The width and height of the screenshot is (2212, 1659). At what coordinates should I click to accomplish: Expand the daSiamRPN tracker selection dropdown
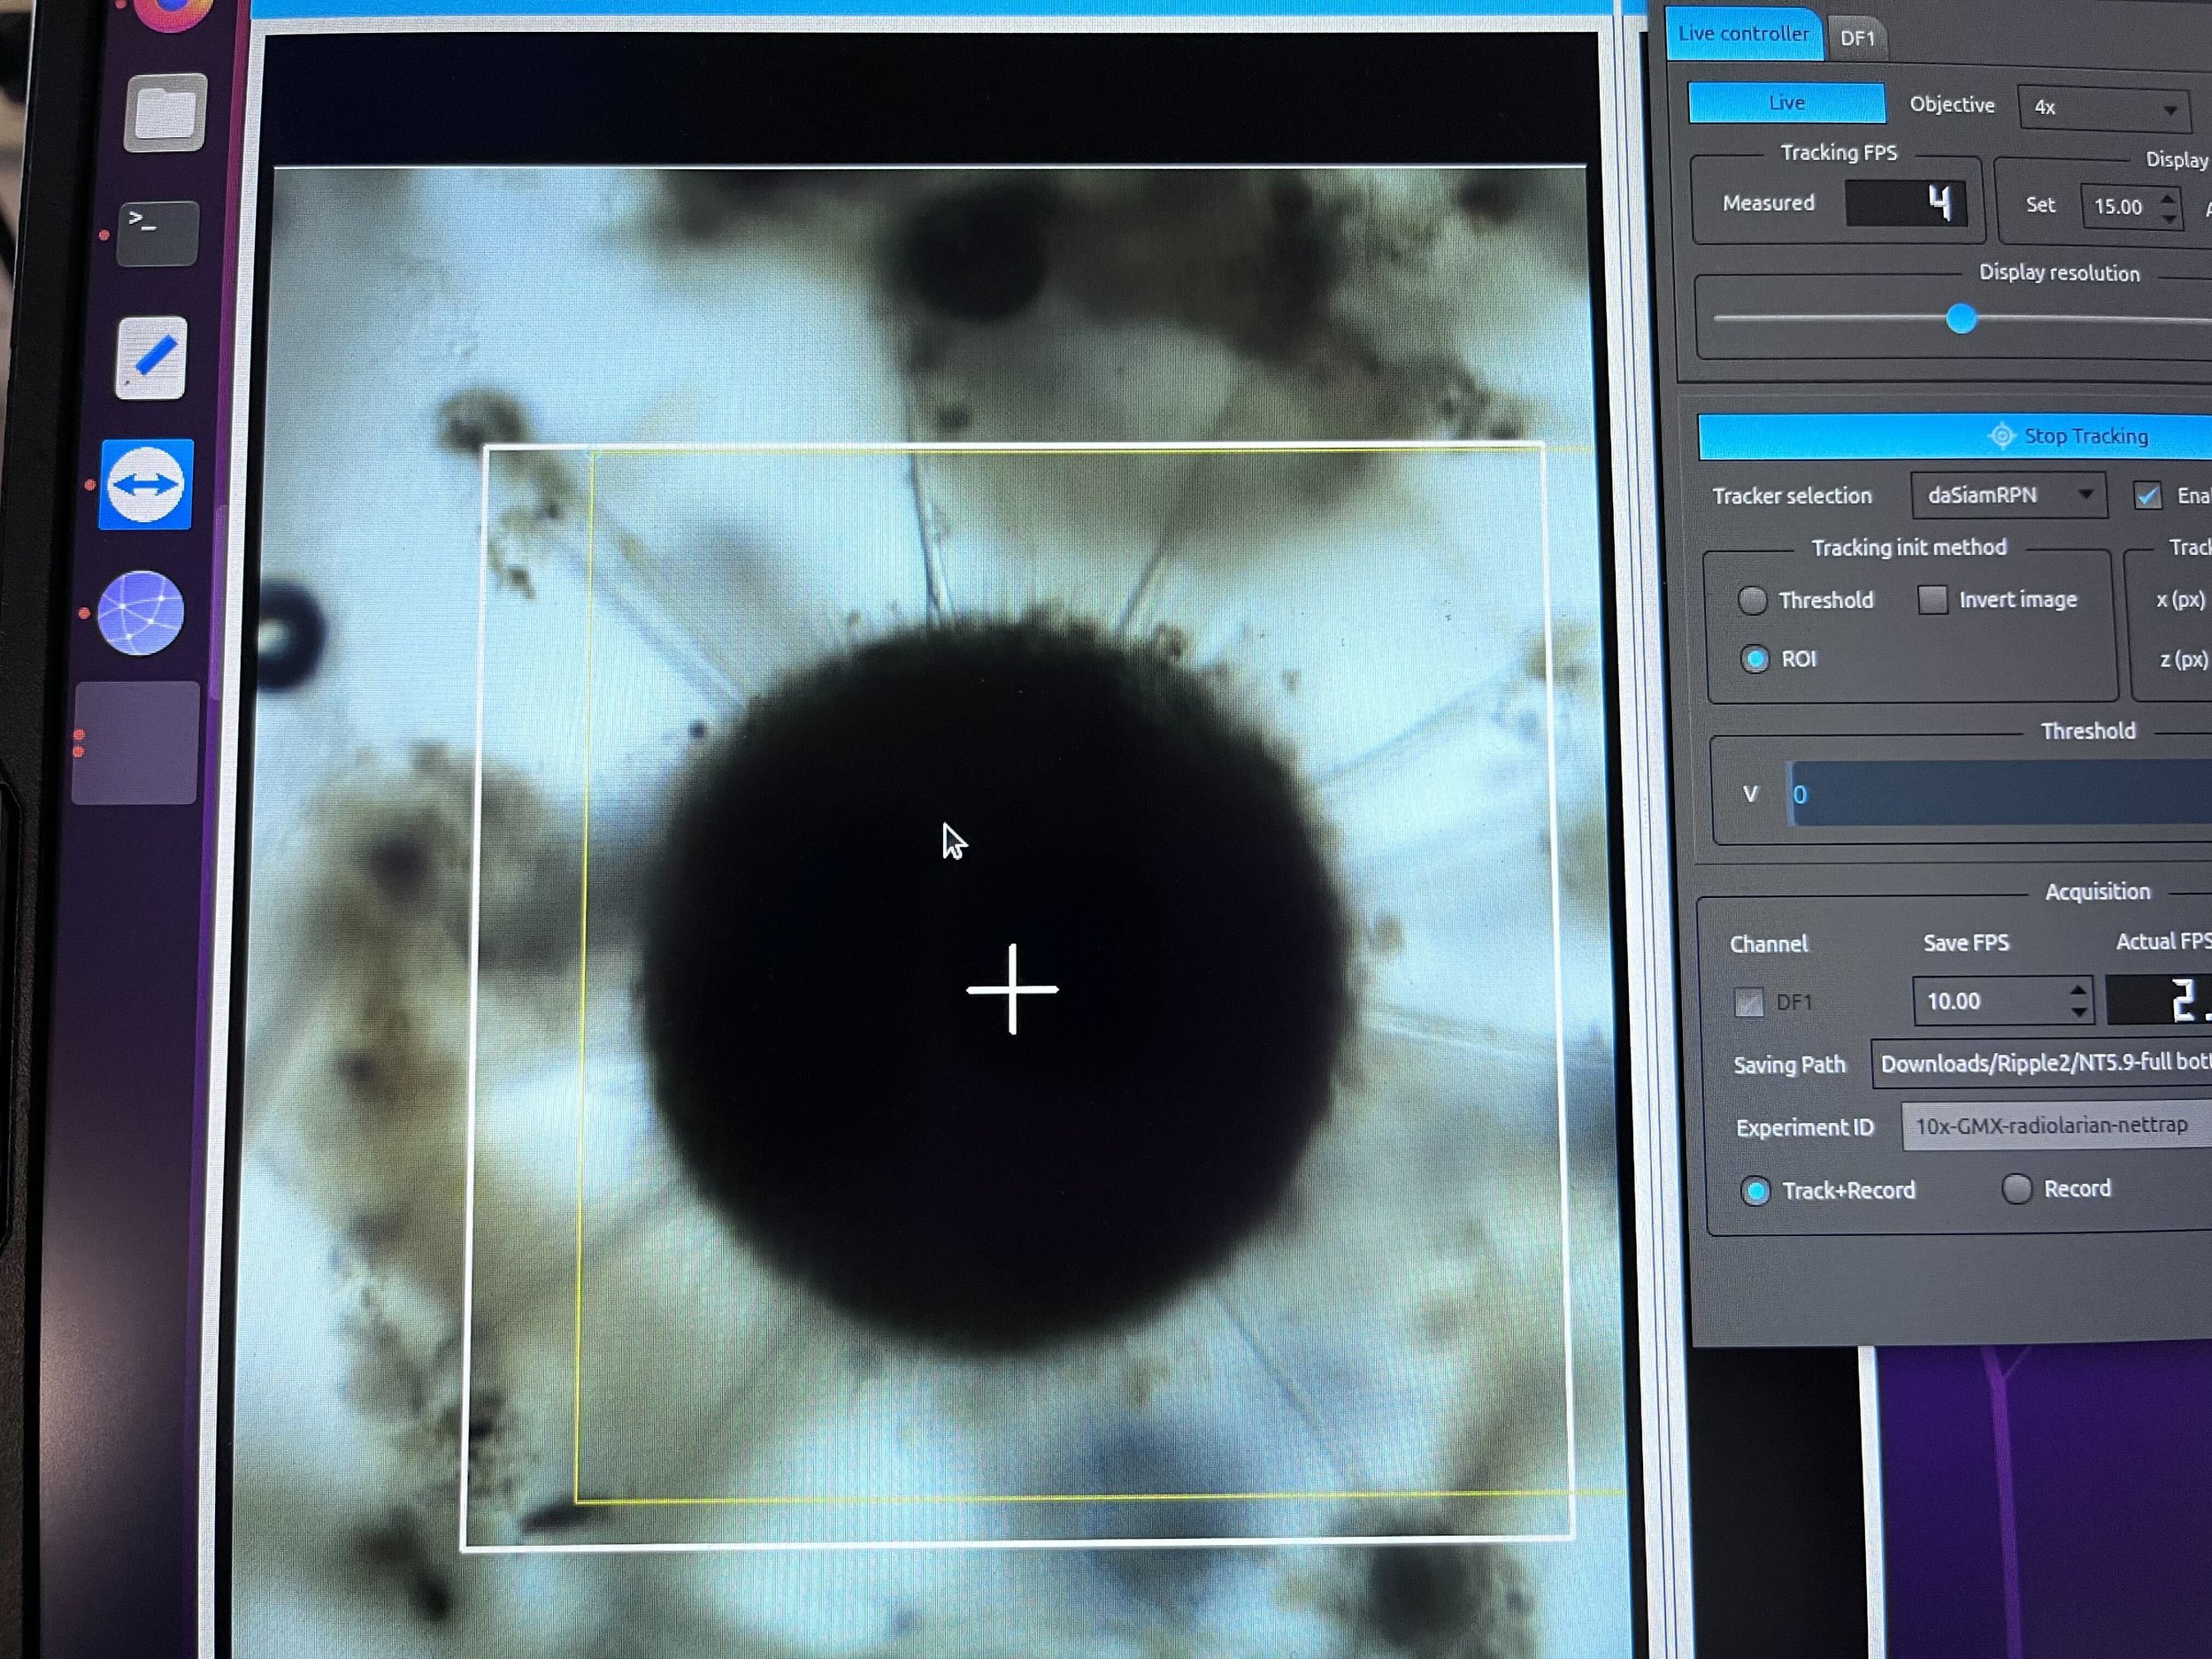2008,495
